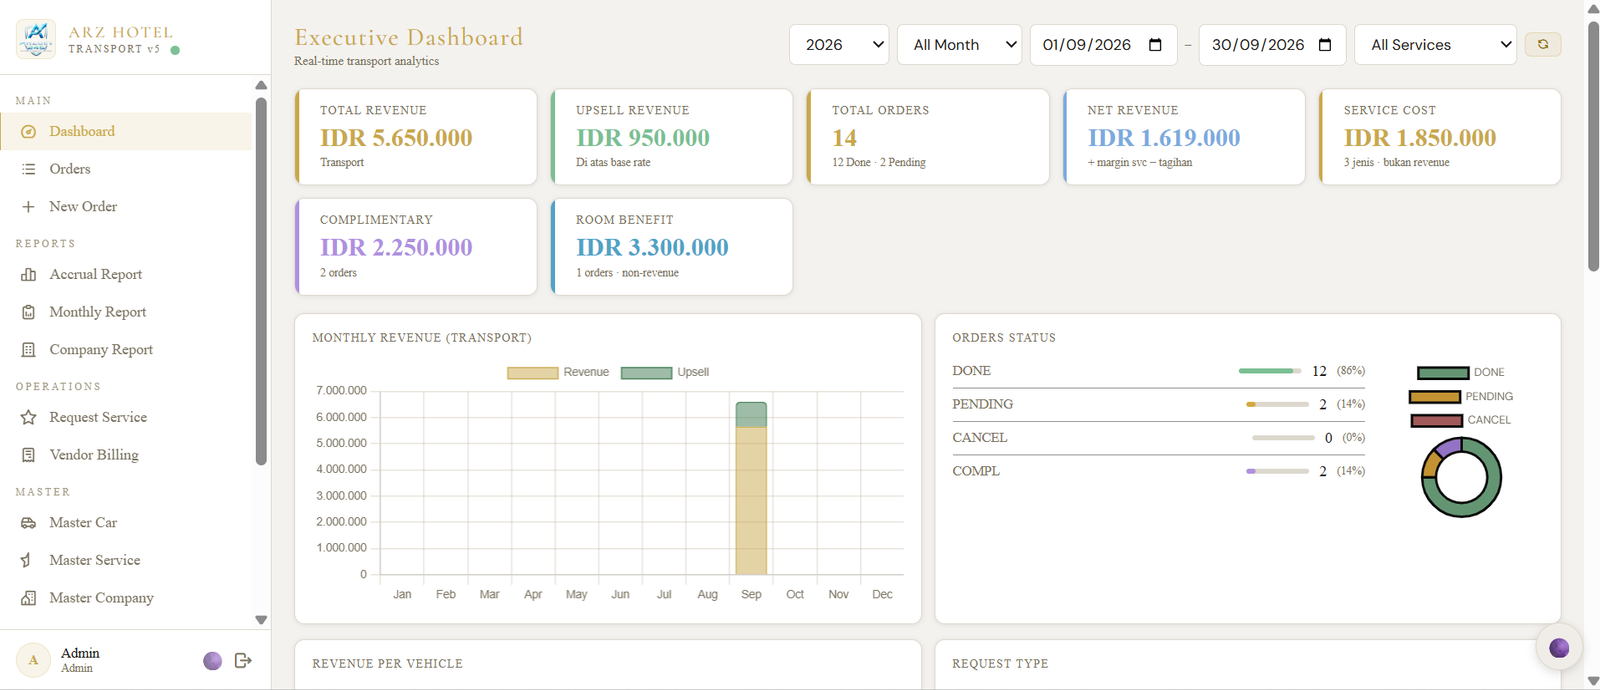The width and height of the screenshot is (1600, 690).
Task: Click the Net Revenue IDR 1.619.000 card
Action: (x=1184, y=137)
